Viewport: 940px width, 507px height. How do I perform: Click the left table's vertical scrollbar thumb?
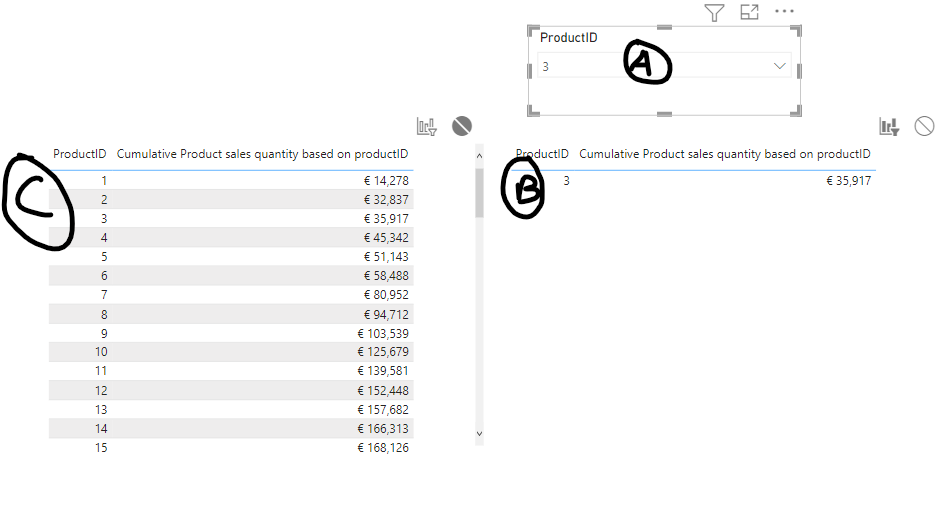click(x=479, y=193)
